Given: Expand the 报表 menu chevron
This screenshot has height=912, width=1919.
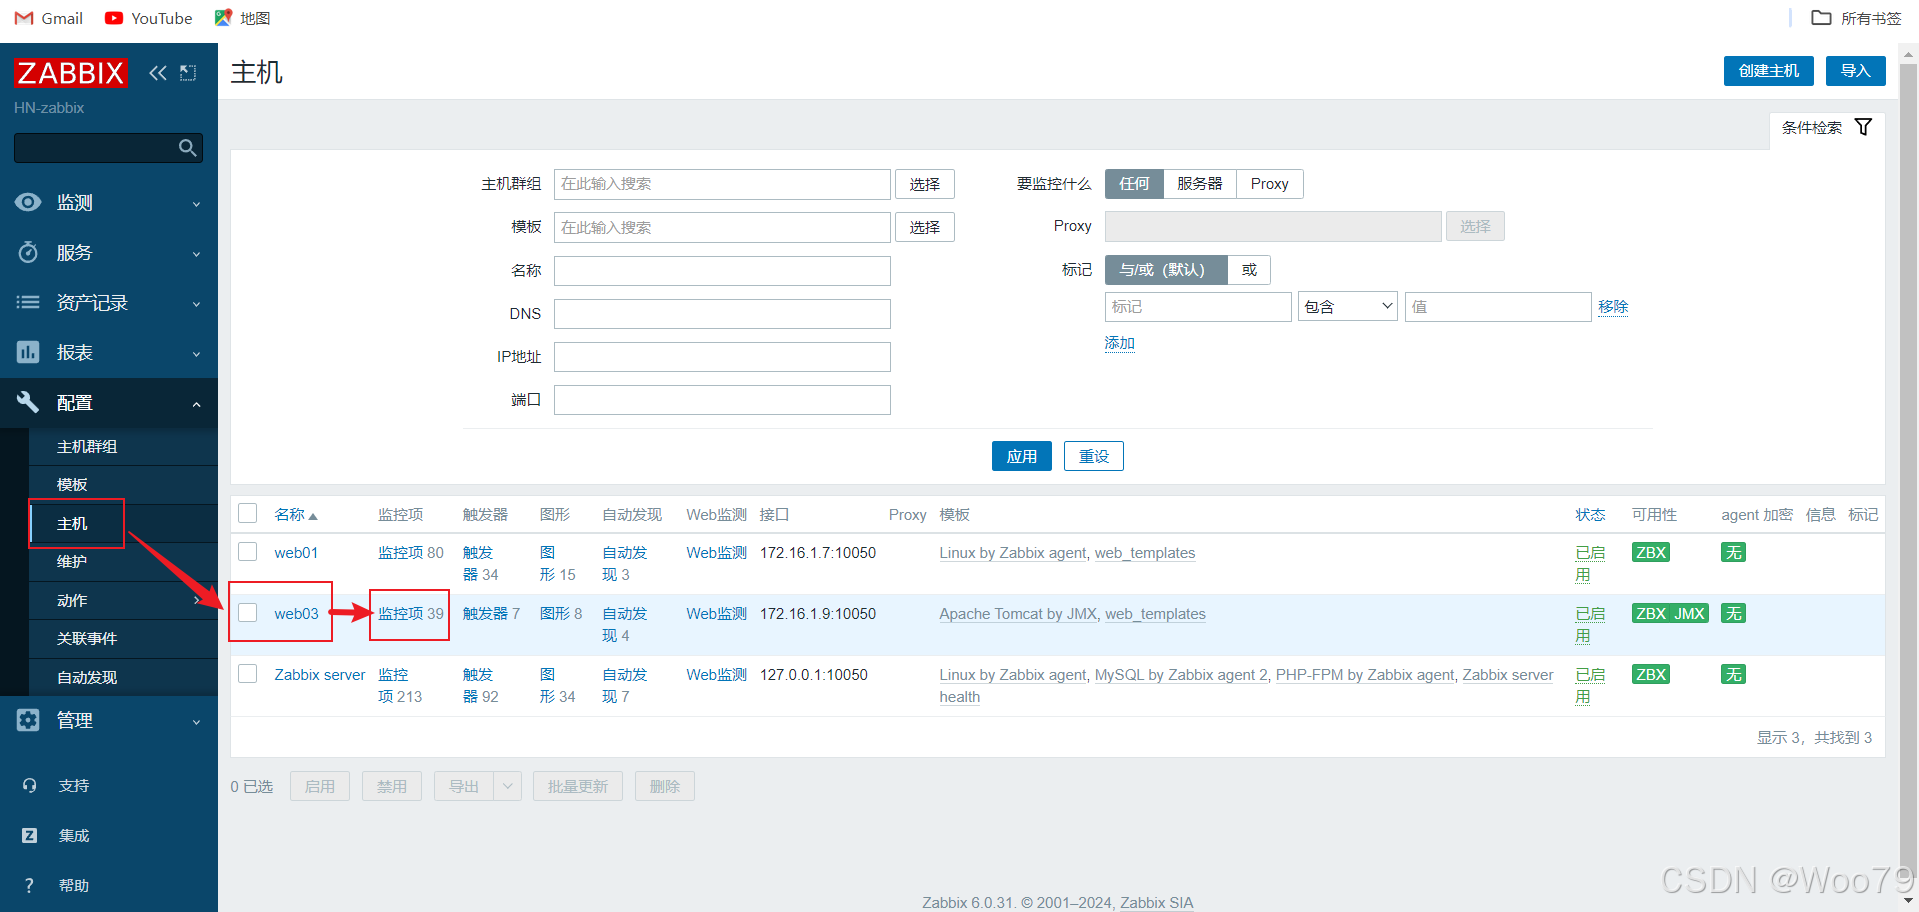Looking at the screenshot, I should tap(196, 354).
